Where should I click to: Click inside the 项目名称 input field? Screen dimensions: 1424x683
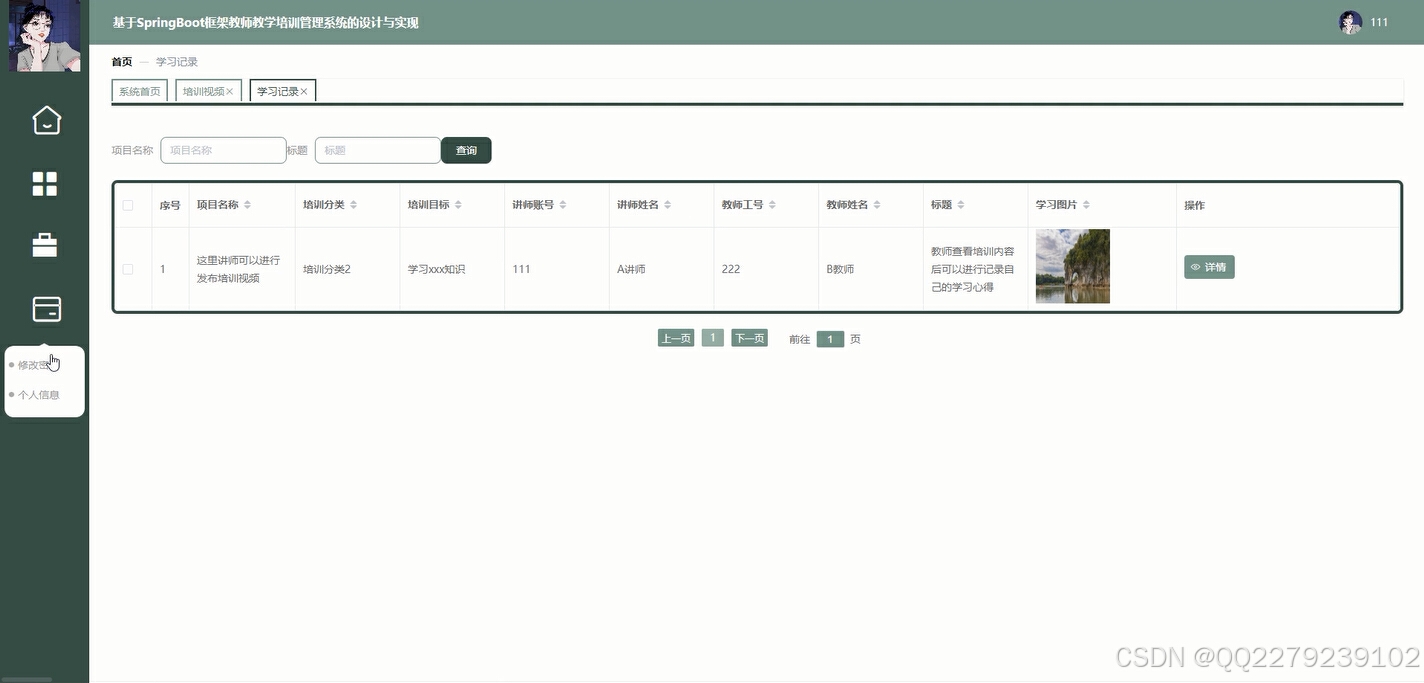pos(223,150)
